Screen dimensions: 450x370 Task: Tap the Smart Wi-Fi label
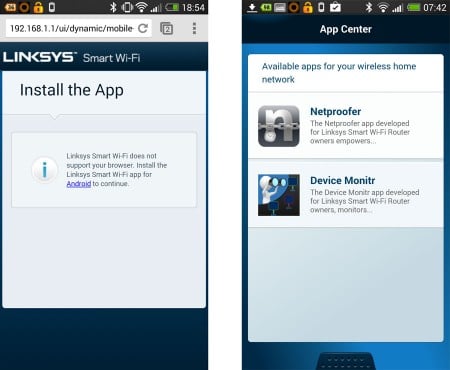click(x=111, y=58)
